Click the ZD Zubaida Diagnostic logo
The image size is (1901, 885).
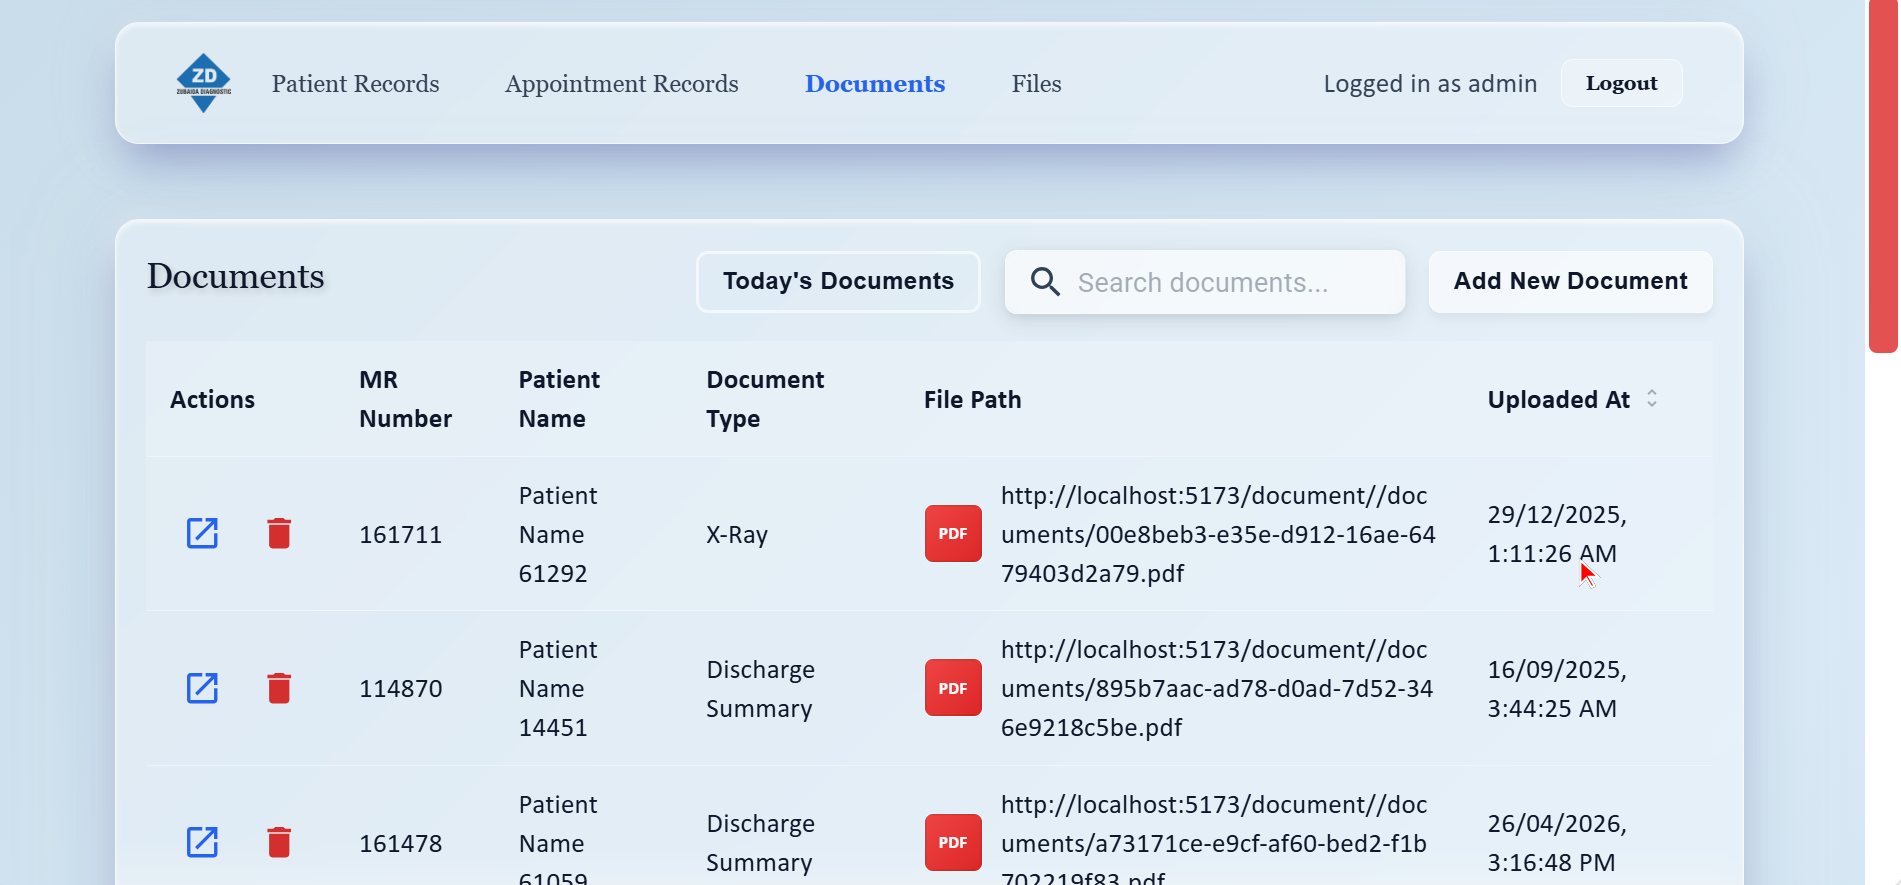click(x=204, y=83)
